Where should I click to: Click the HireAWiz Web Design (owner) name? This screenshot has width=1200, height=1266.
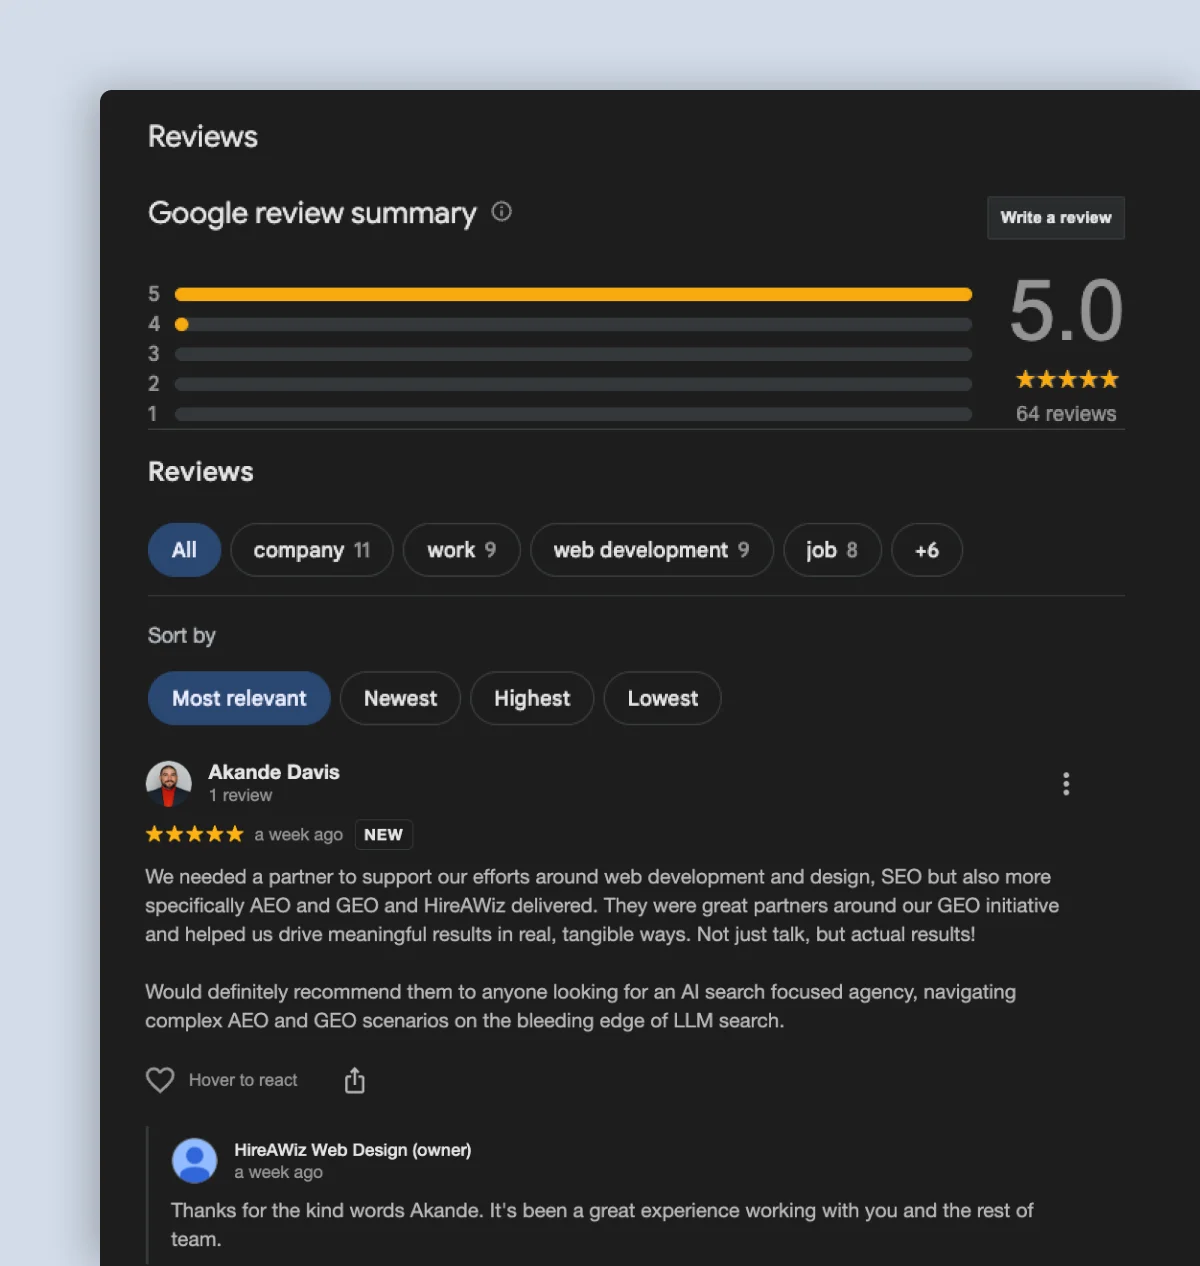tap(353, 1150)
